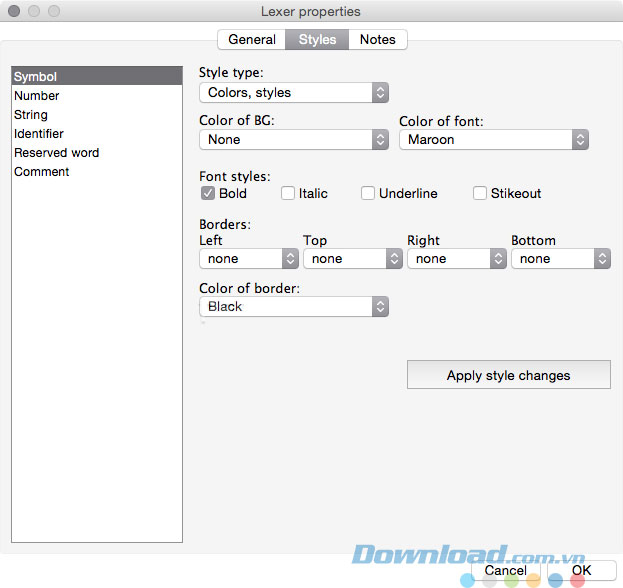Expand the Top border dropdown

pyautogui.click(x=352, y=258)
